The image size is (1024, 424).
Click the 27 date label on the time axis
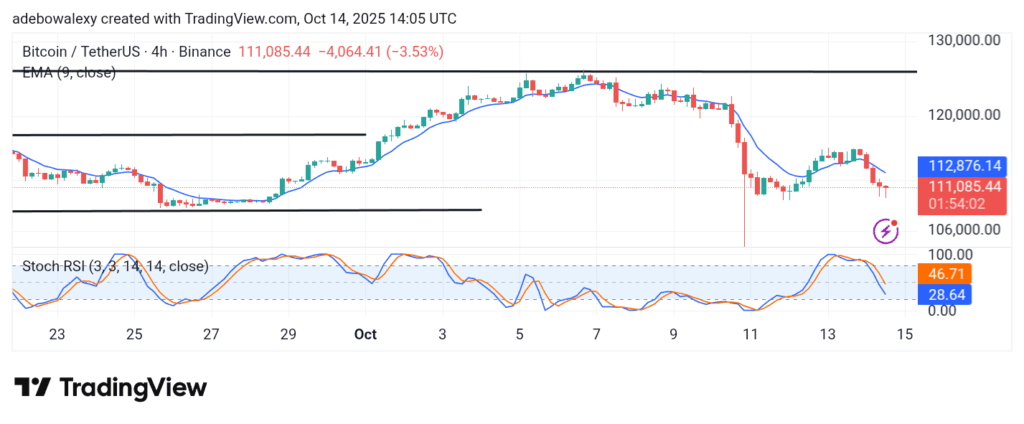[x=211, y=334]
